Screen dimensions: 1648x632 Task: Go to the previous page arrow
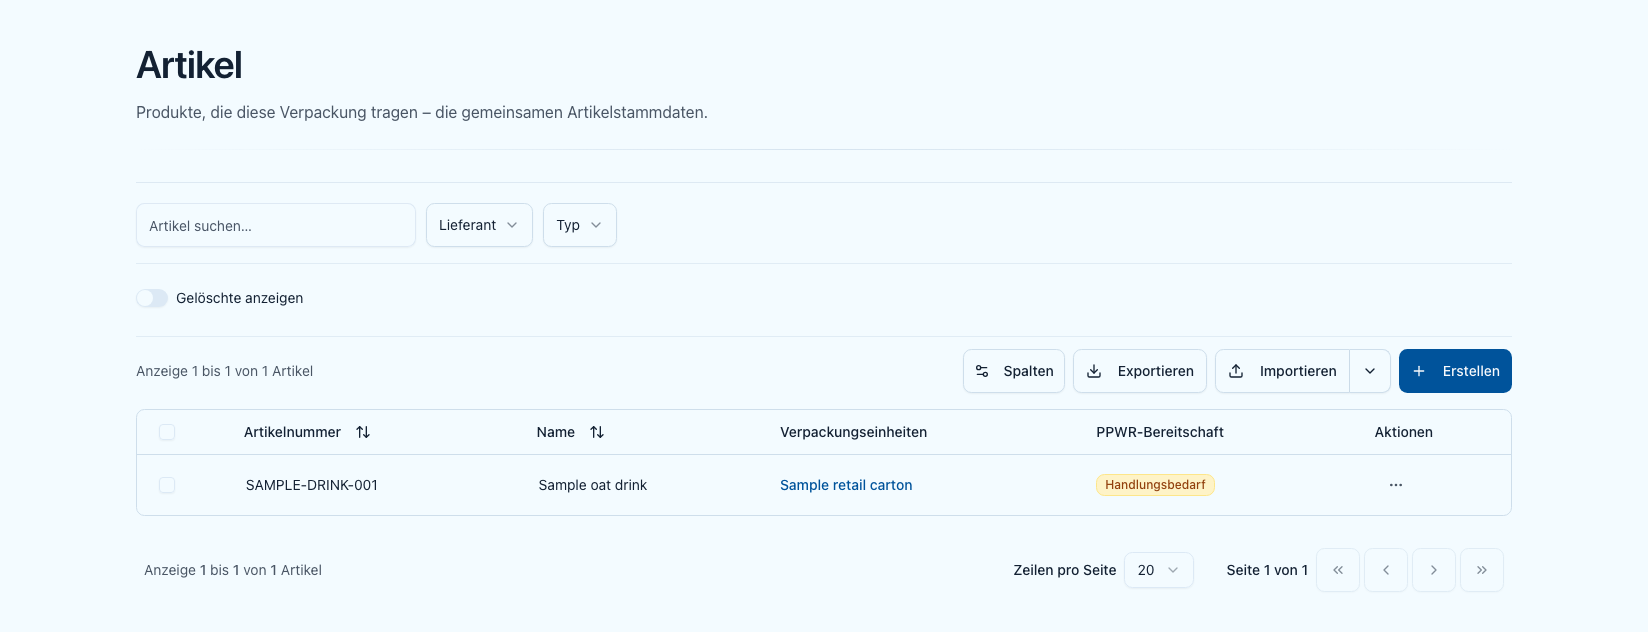(1386, 570)
